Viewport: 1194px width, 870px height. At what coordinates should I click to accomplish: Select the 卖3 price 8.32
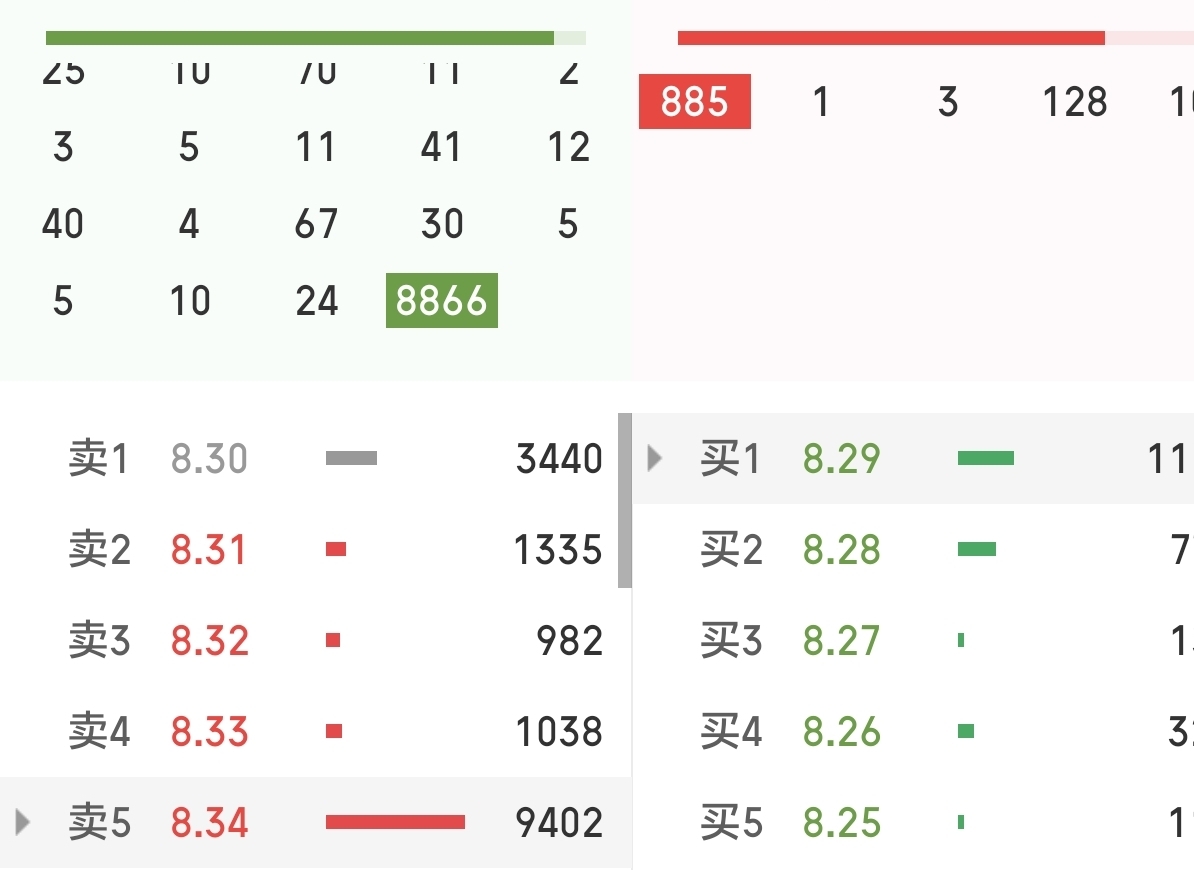209,641
